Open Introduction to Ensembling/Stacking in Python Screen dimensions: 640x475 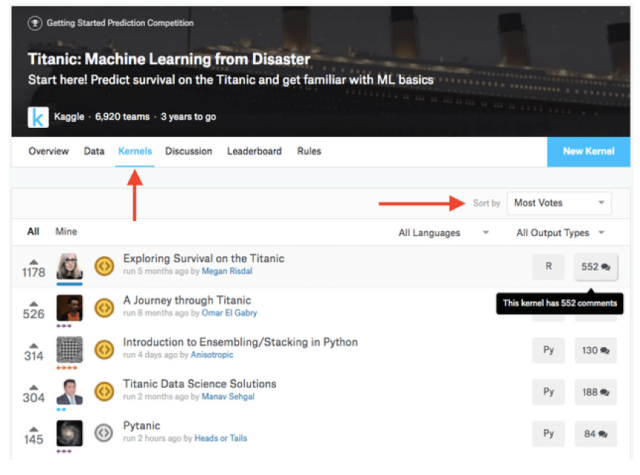coord(240,342)
